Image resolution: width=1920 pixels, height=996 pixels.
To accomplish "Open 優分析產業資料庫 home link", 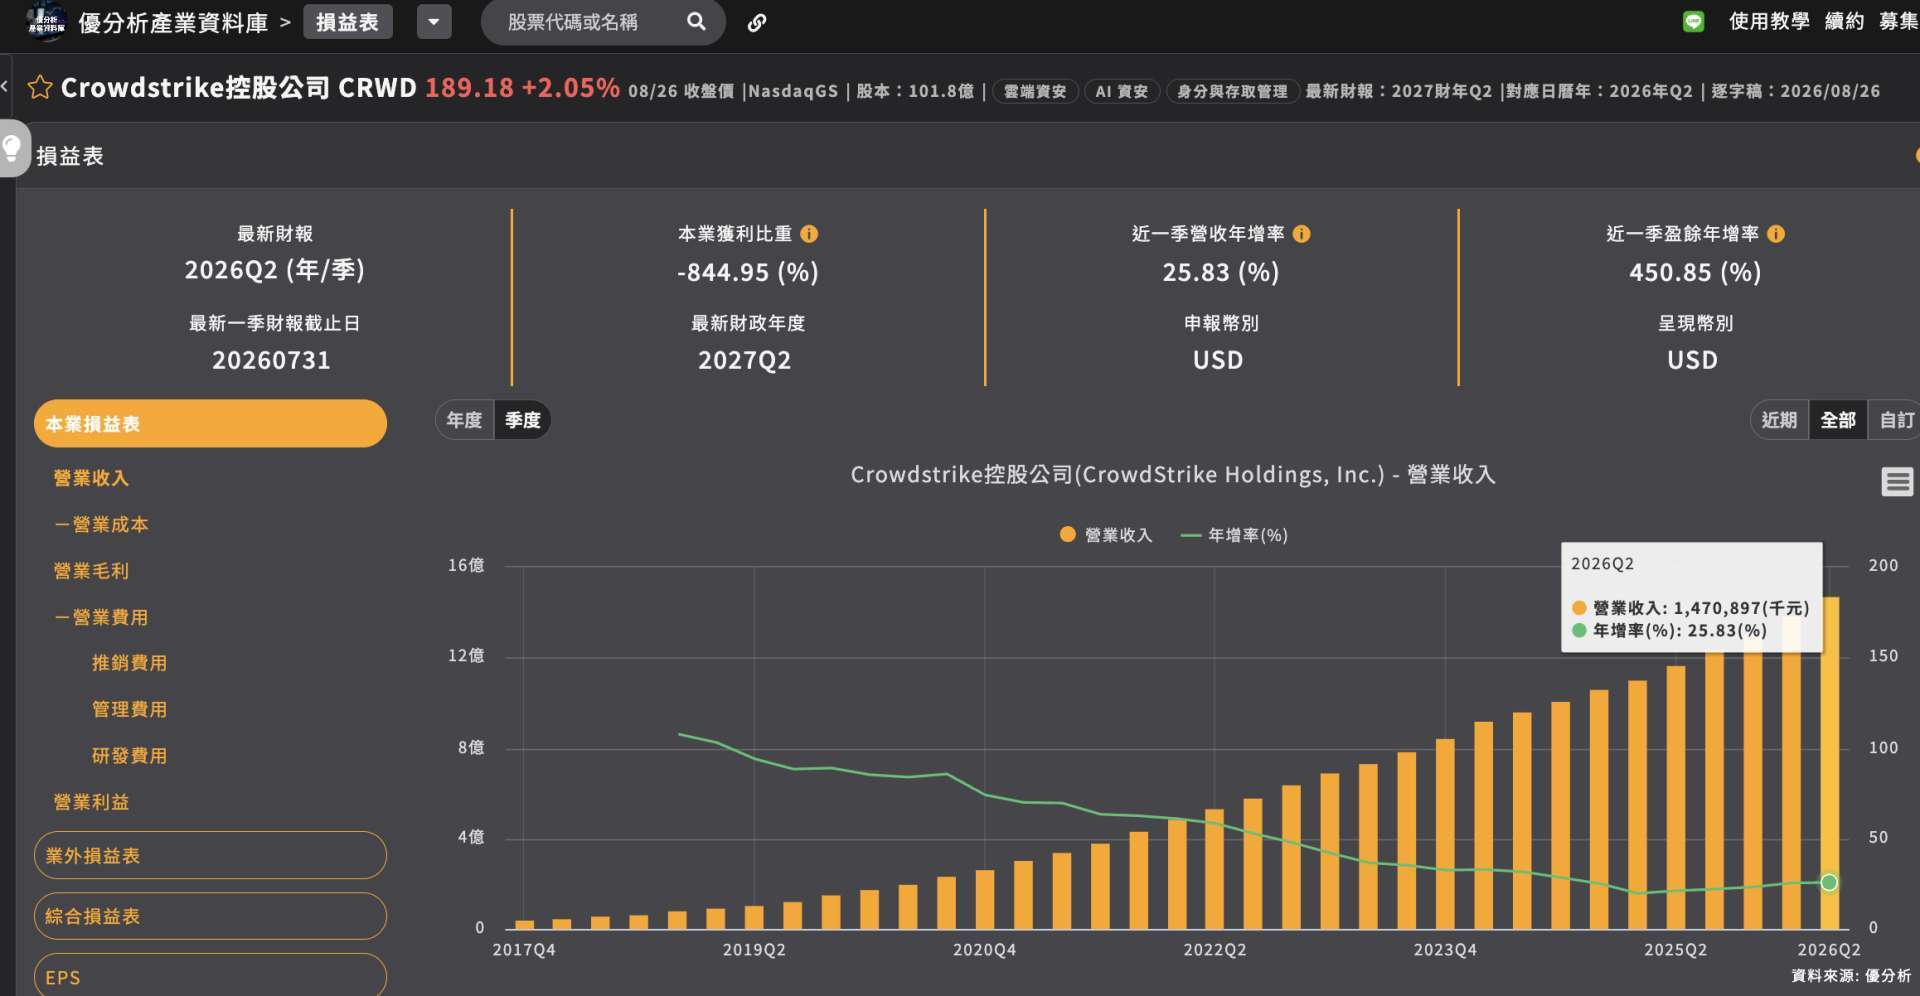I will click(x=173, y=22).
